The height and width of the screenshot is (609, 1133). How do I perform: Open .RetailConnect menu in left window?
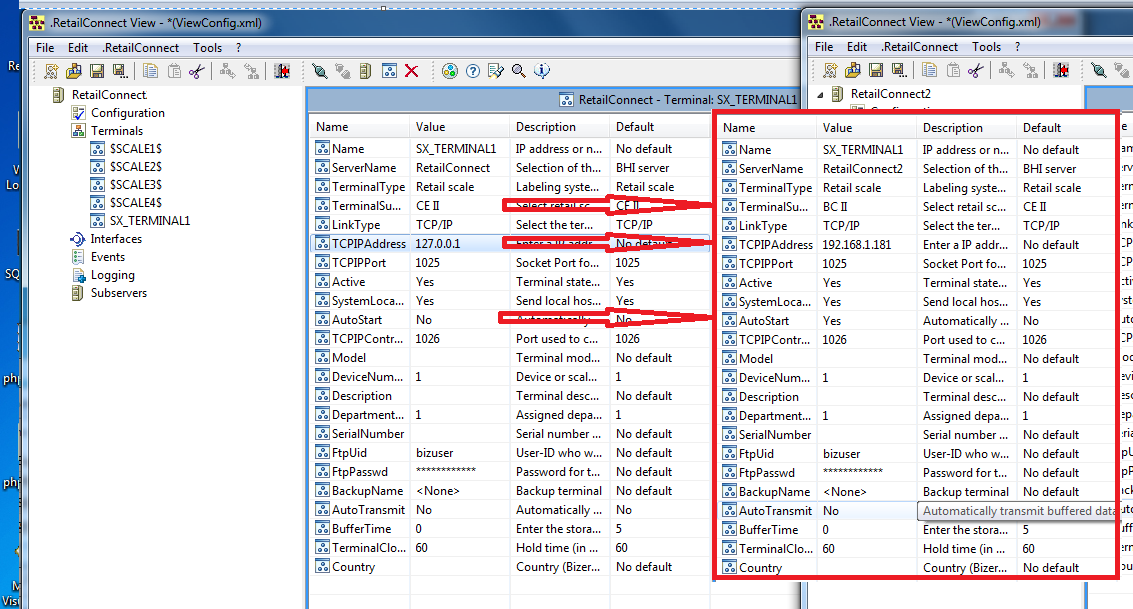pyautogui.click(x=140, y=48)
